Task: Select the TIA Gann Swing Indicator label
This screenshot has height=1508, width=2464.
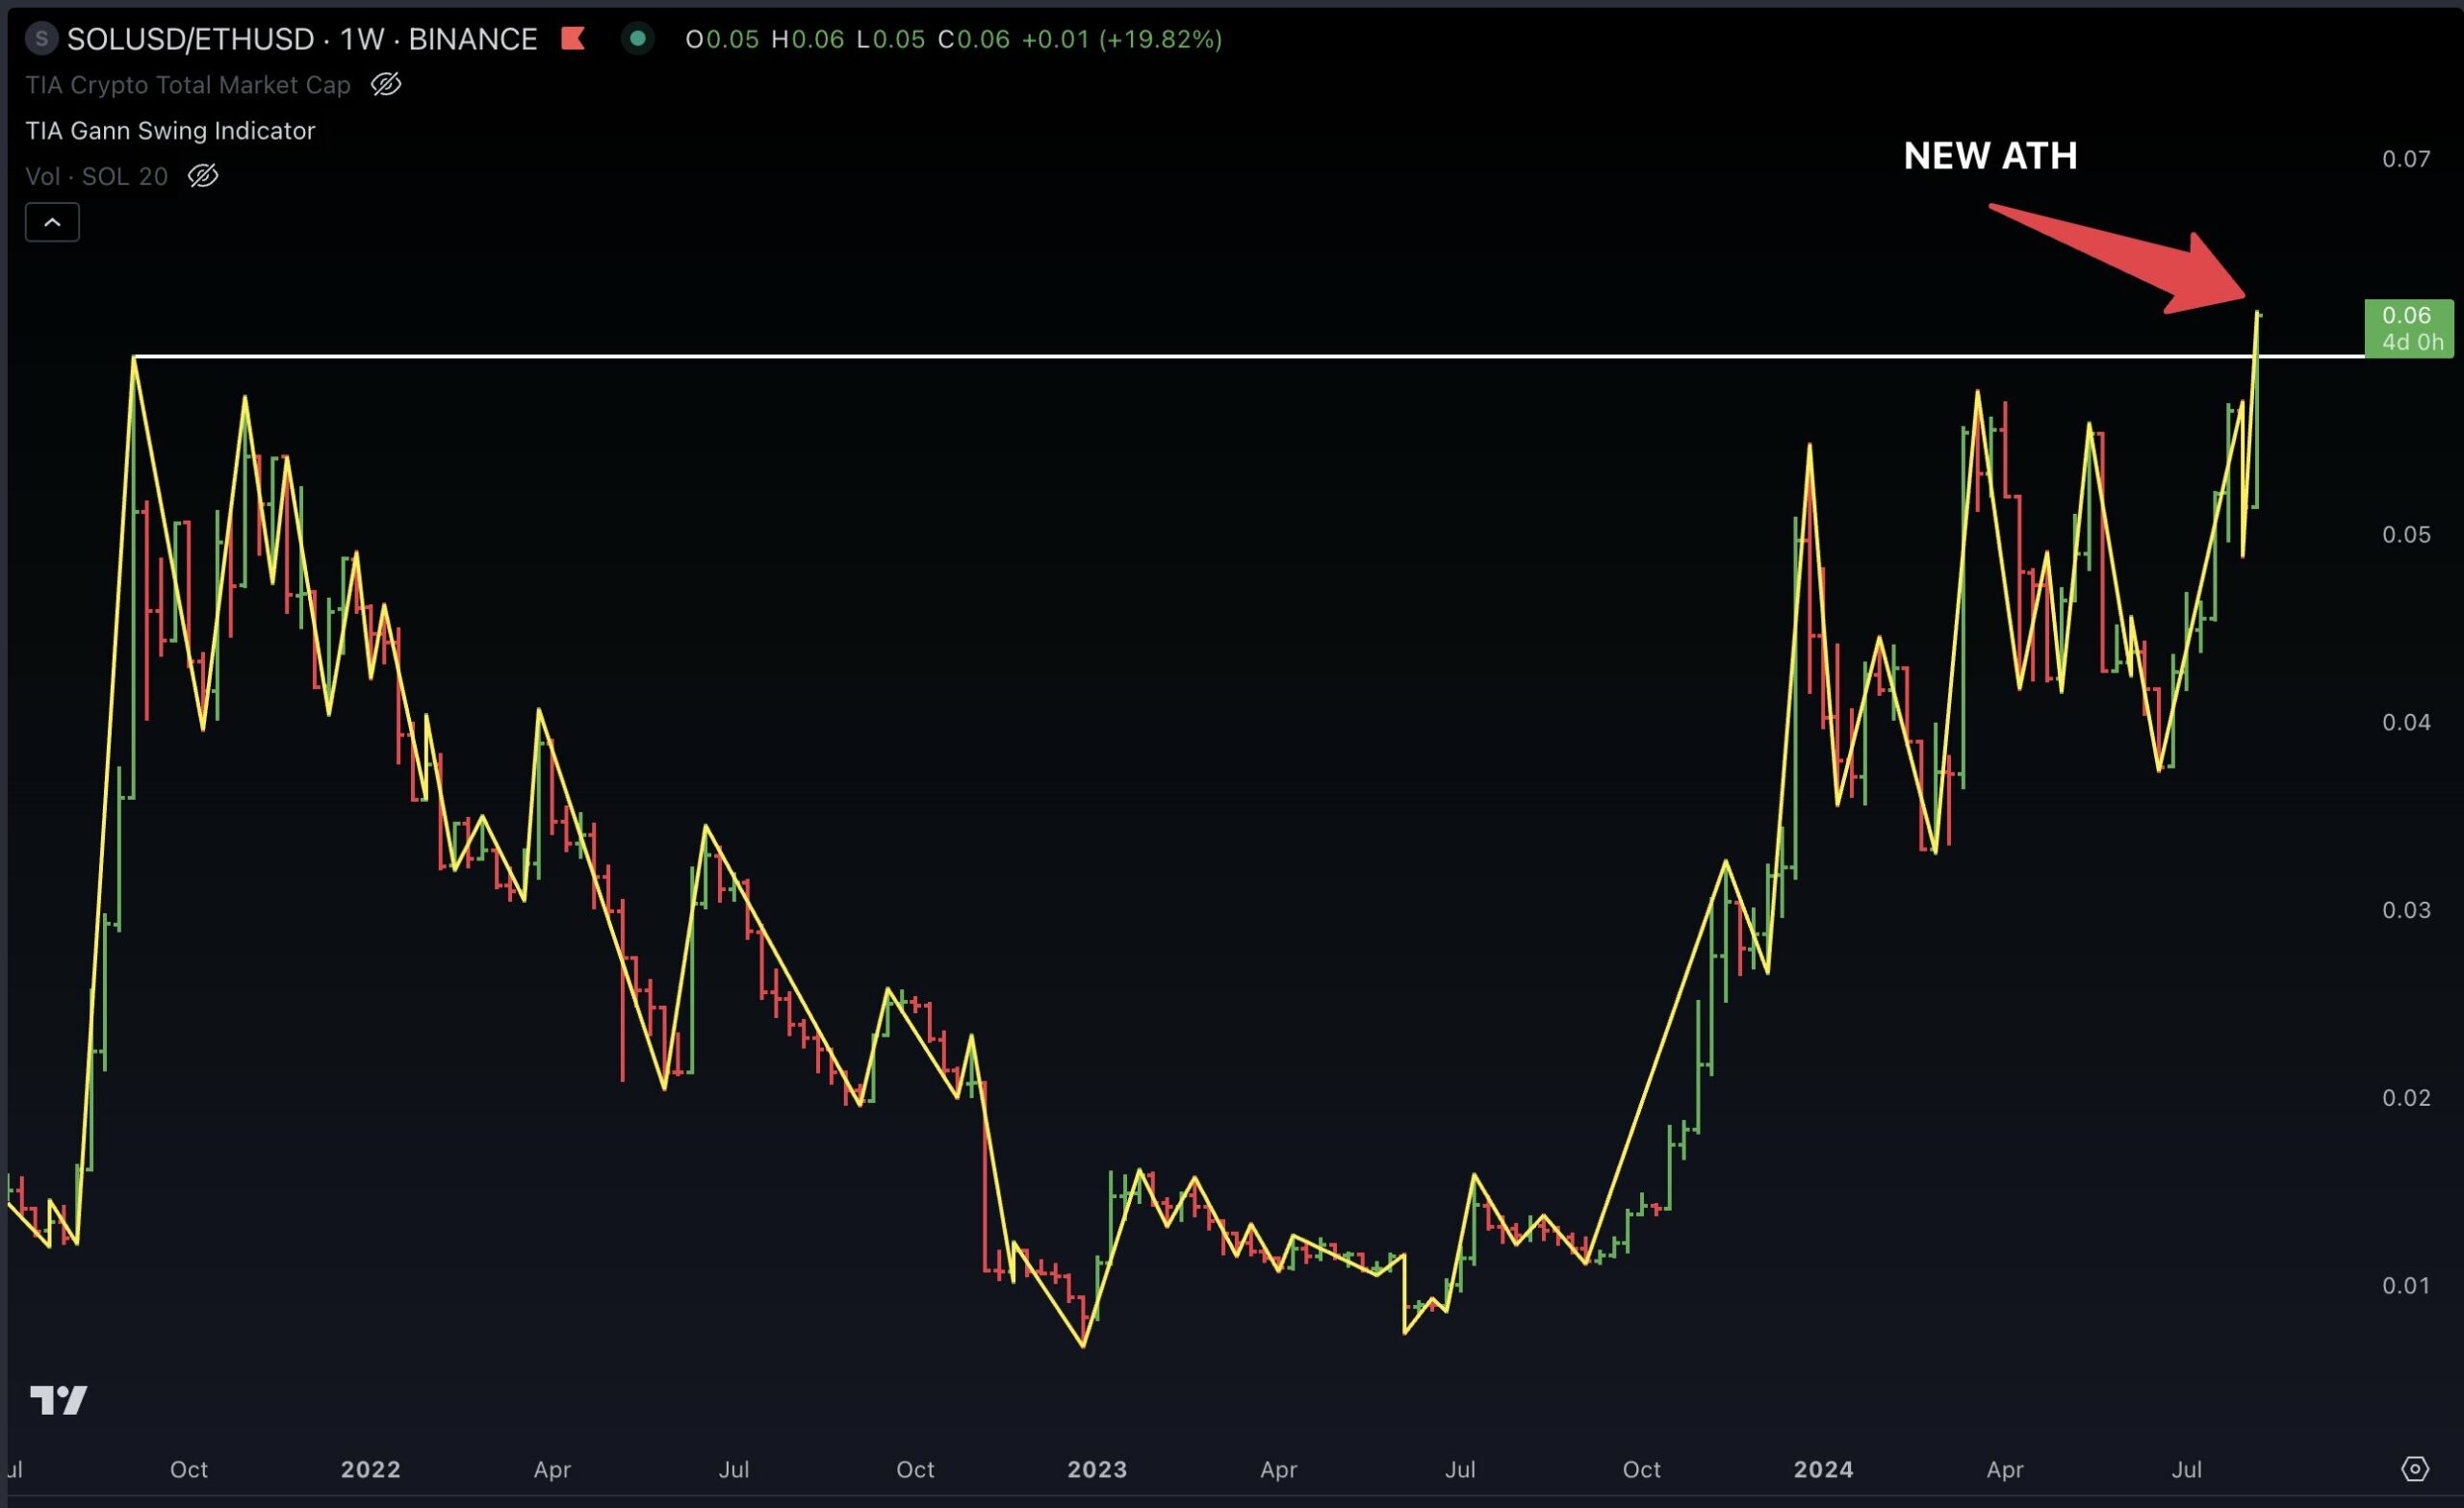Action: coord(170,131)
